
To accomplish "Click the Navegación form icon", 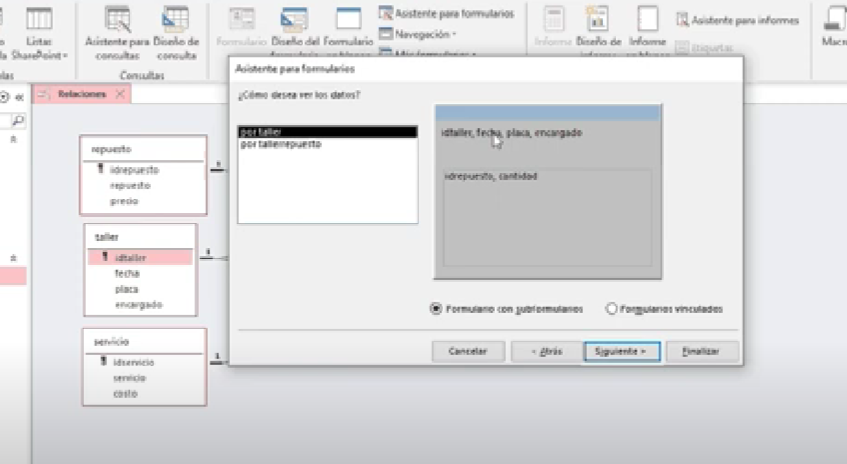I will 385,34.
